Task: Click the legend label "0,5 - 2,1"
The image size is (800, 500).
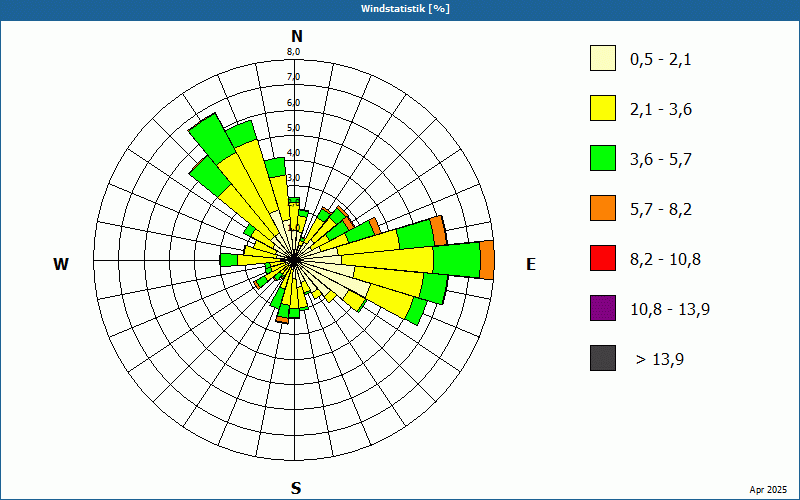Action: [661, 60]
